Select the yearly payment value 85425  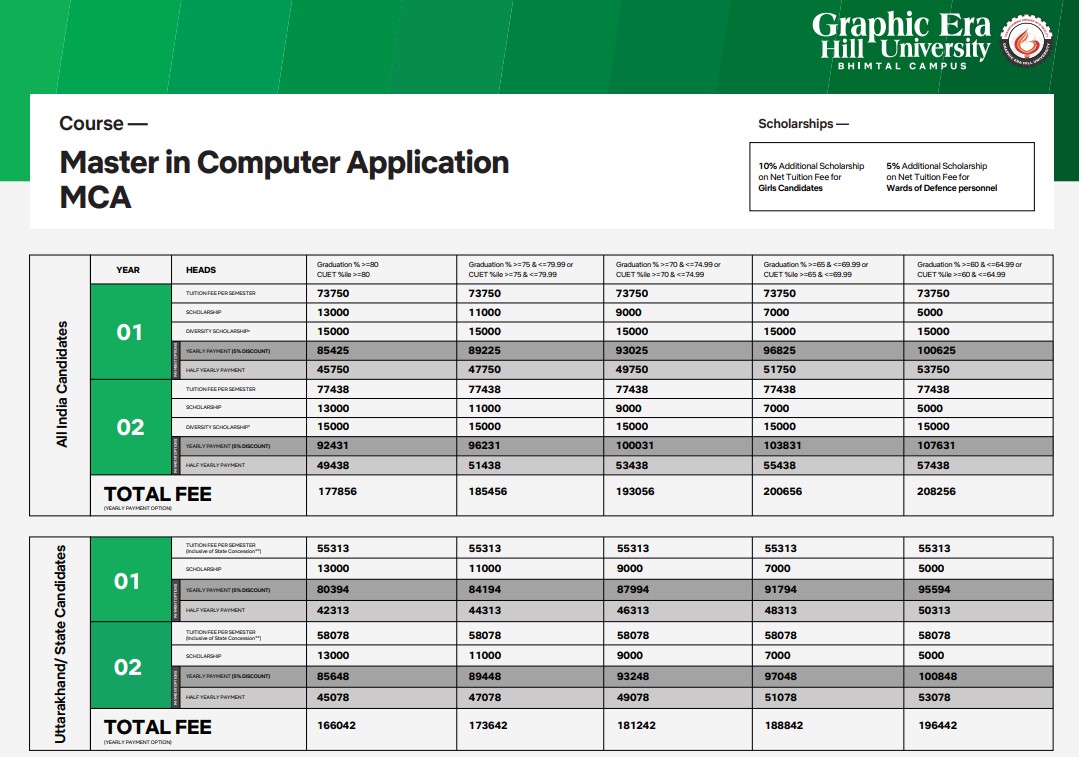point(333,351)
